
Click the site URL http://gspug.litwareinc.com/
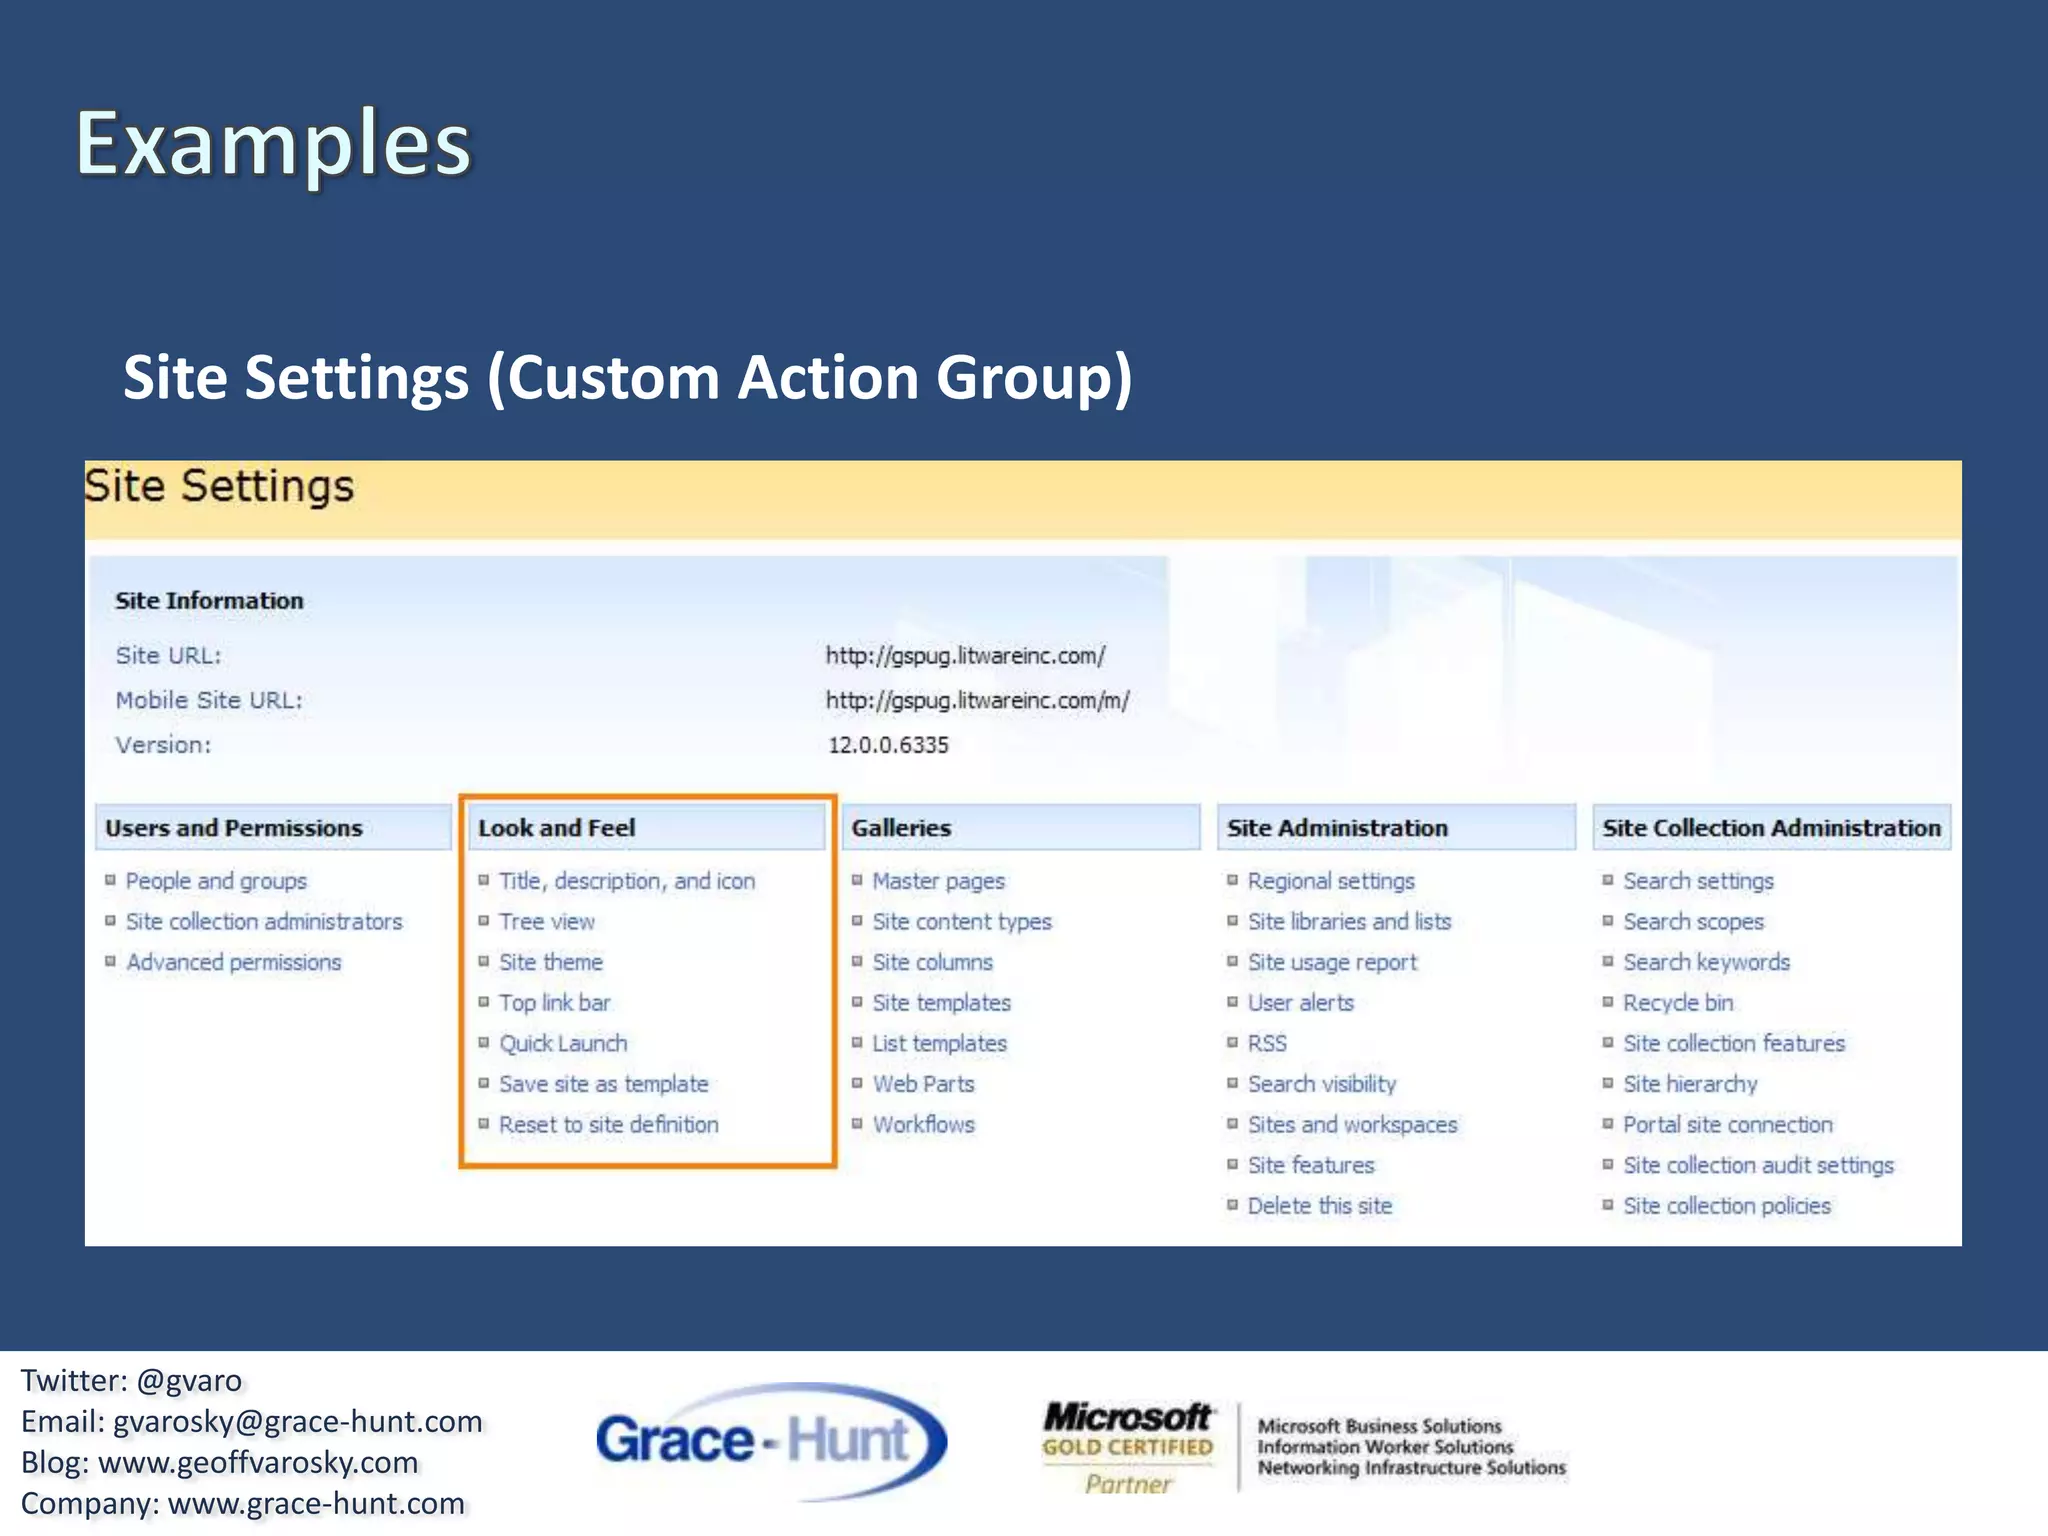click(x=965, y=656)
